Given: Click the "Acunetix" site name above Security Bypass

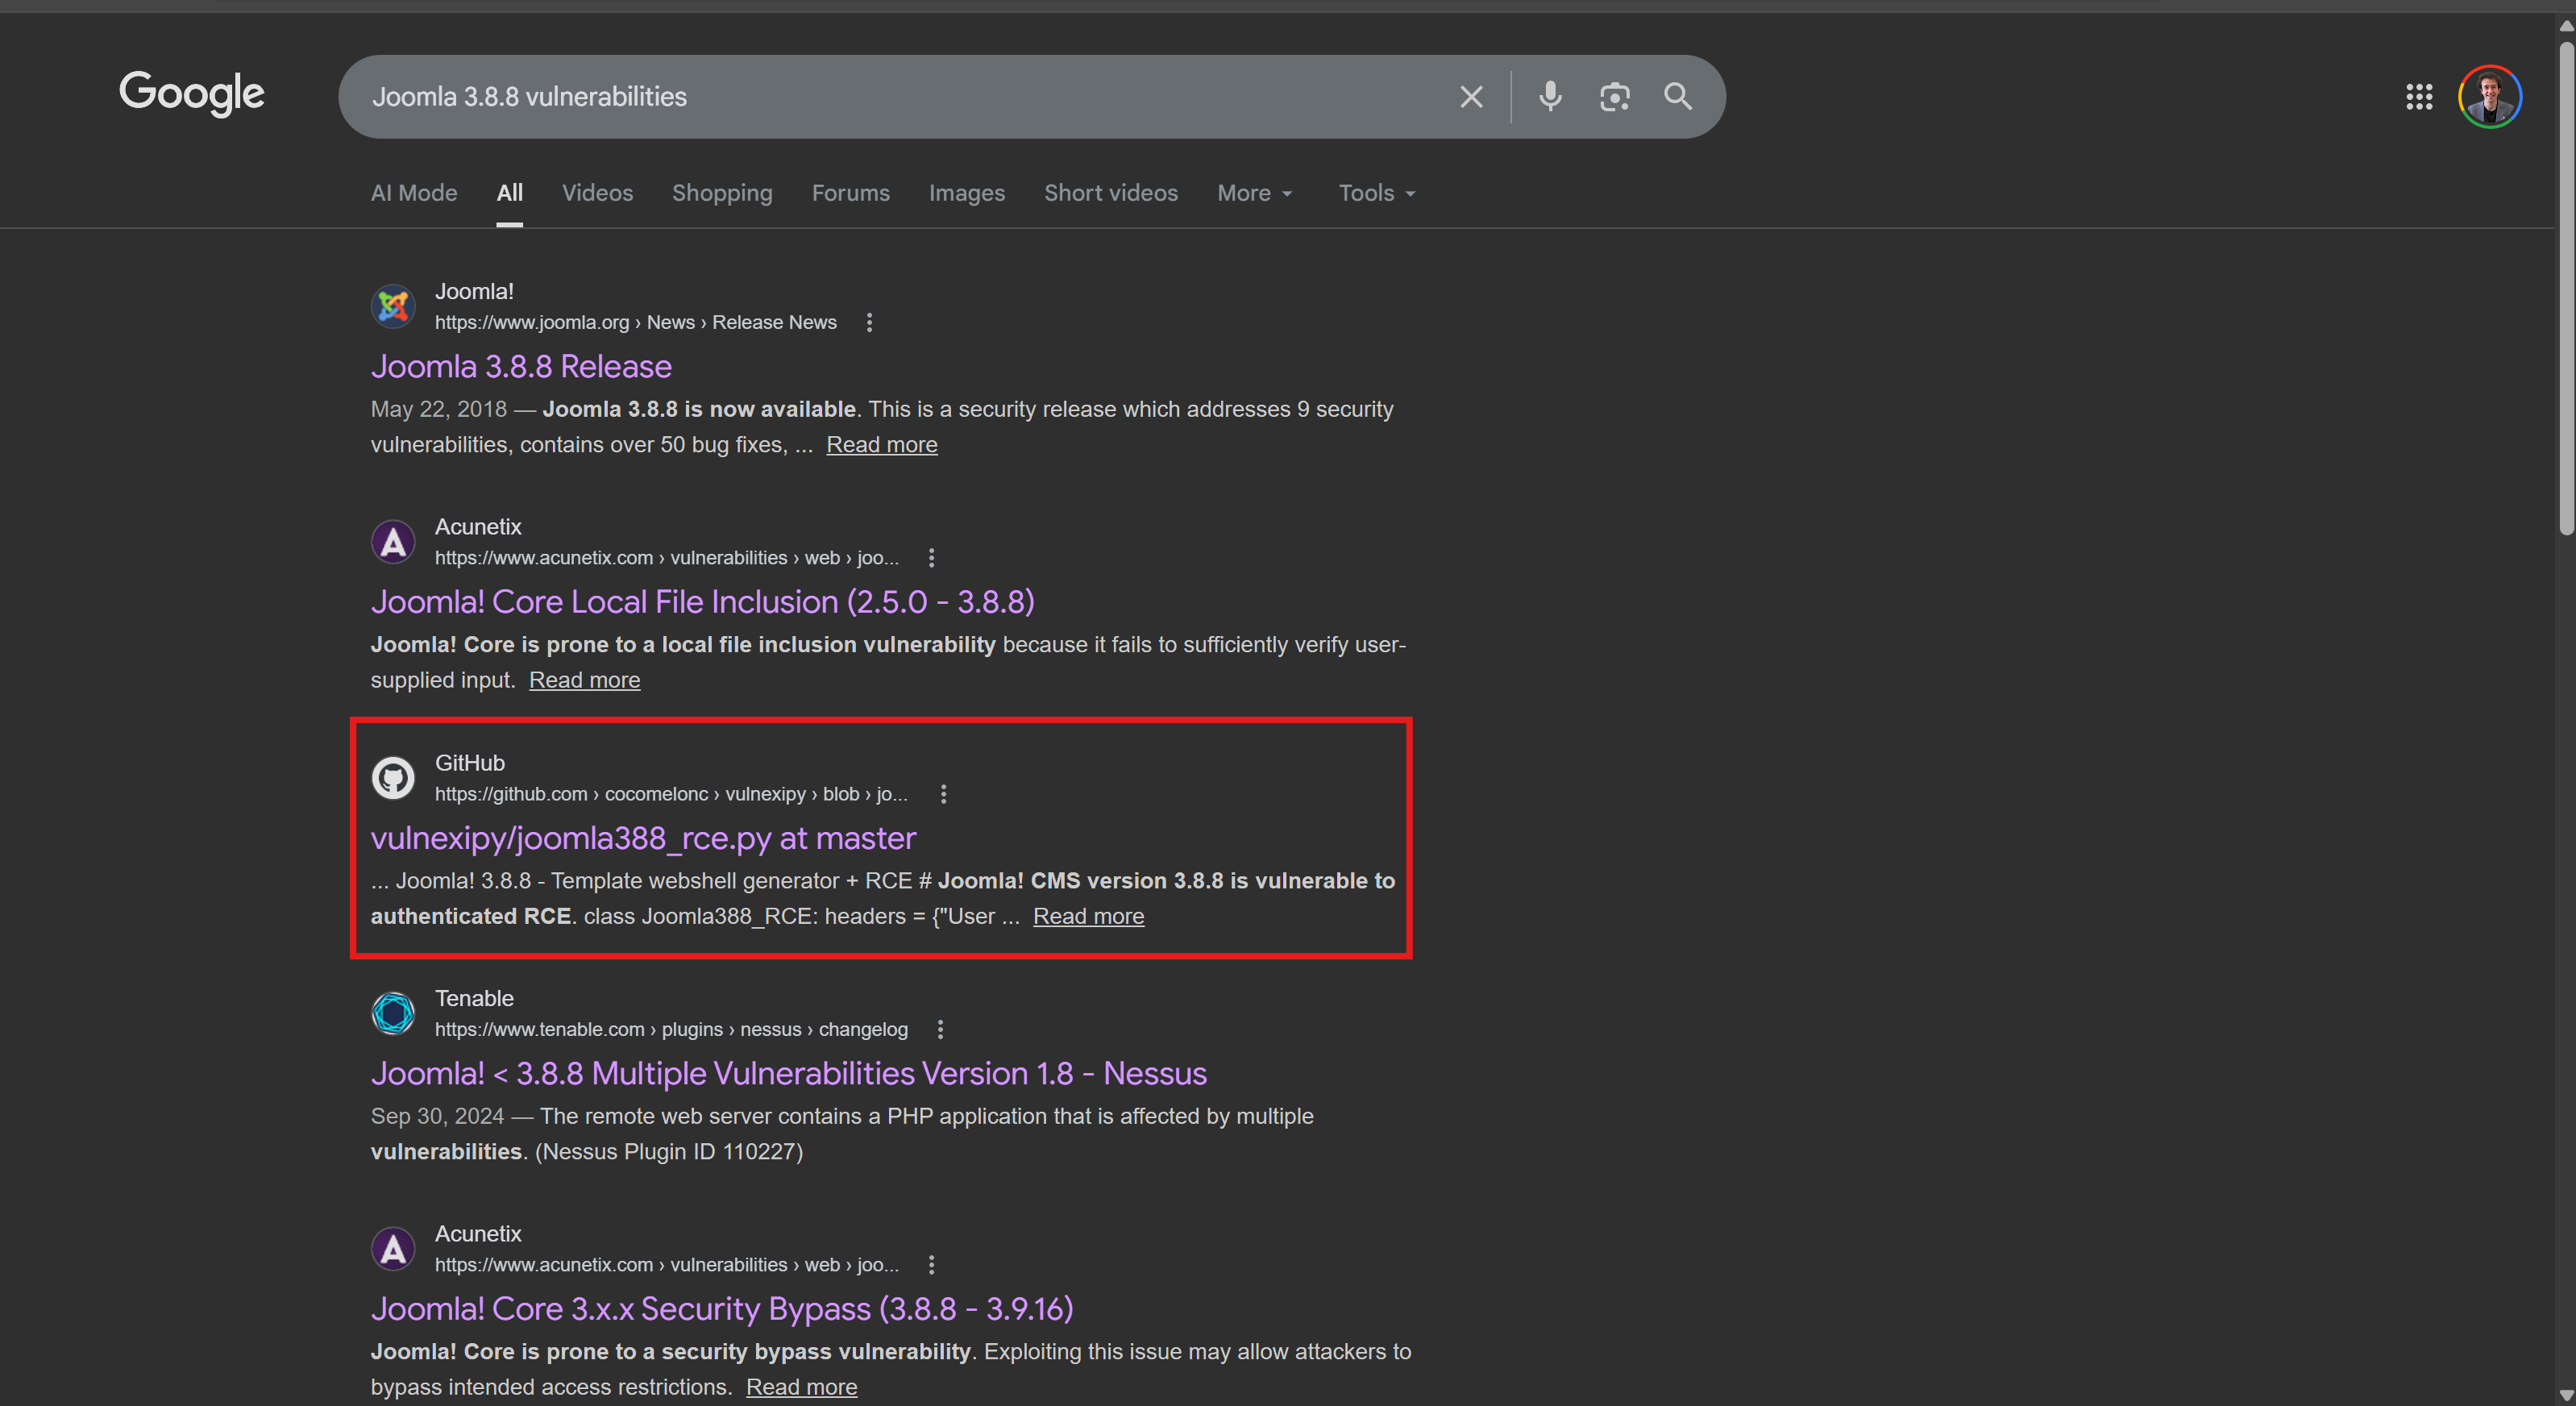Looking at the screenshot, I should tap(478, 1234).
